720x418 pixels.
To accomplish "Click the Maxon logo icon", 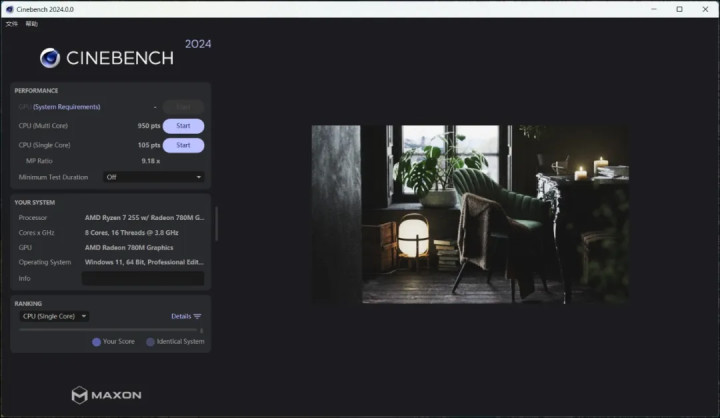I will 79,395.
